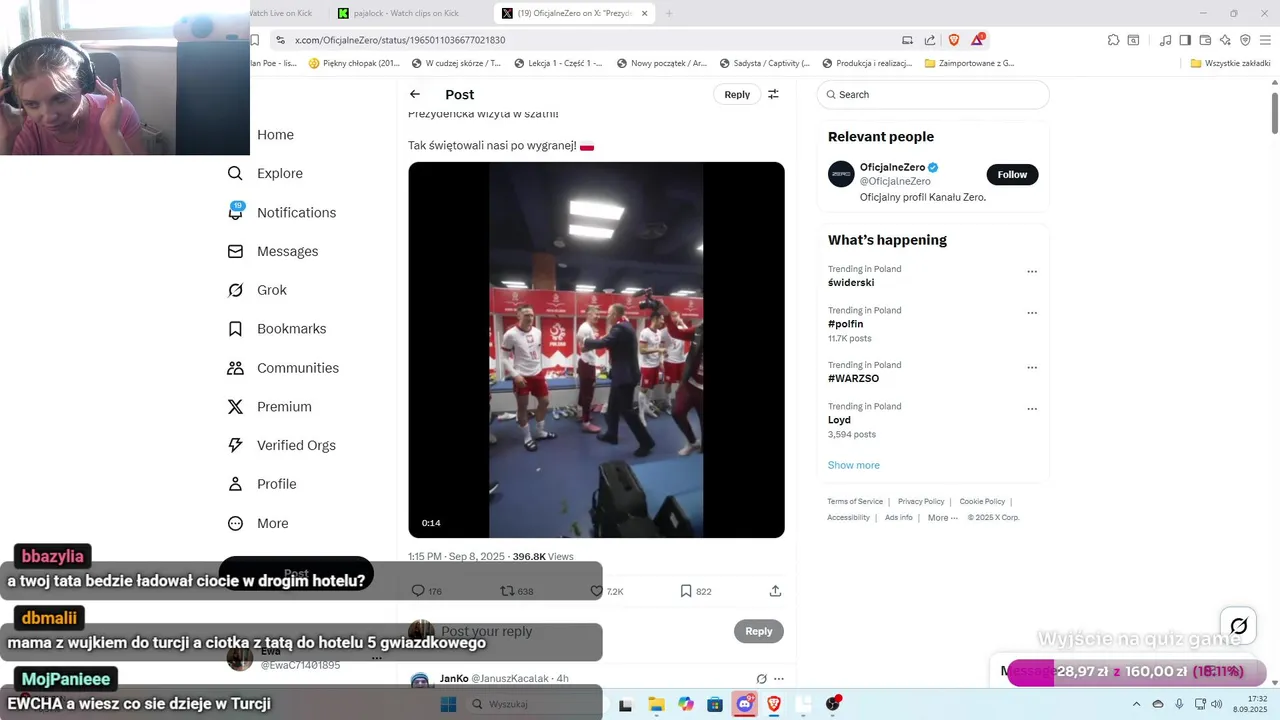Screen dimensions: 1280x720
Task: Open options for świderski trend
Action: pos(1032,271)
